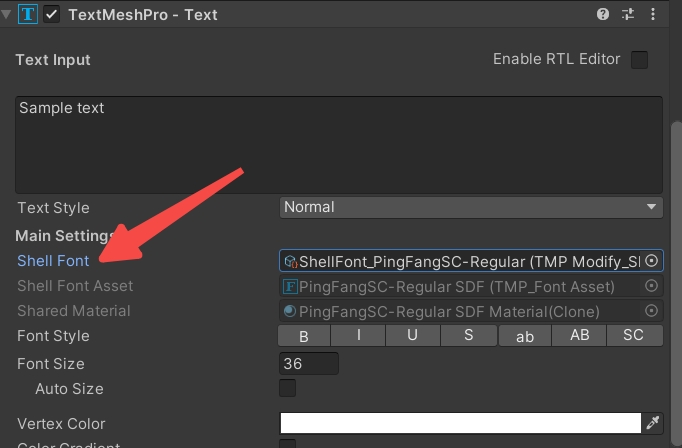Open the Vertex Color white swatch
Image resolution: width=682 pixels, height=448 pixels.
460,423
